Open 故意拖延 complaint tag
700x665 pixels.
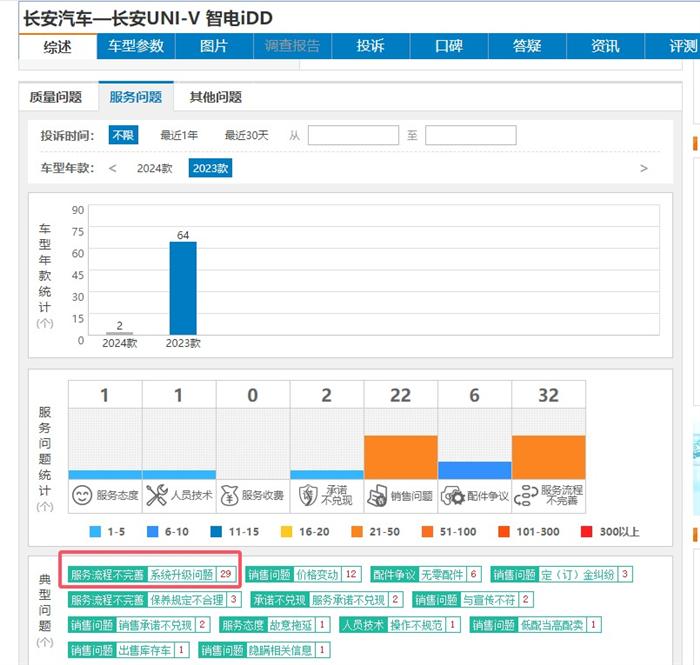click(x=275, y=625)
